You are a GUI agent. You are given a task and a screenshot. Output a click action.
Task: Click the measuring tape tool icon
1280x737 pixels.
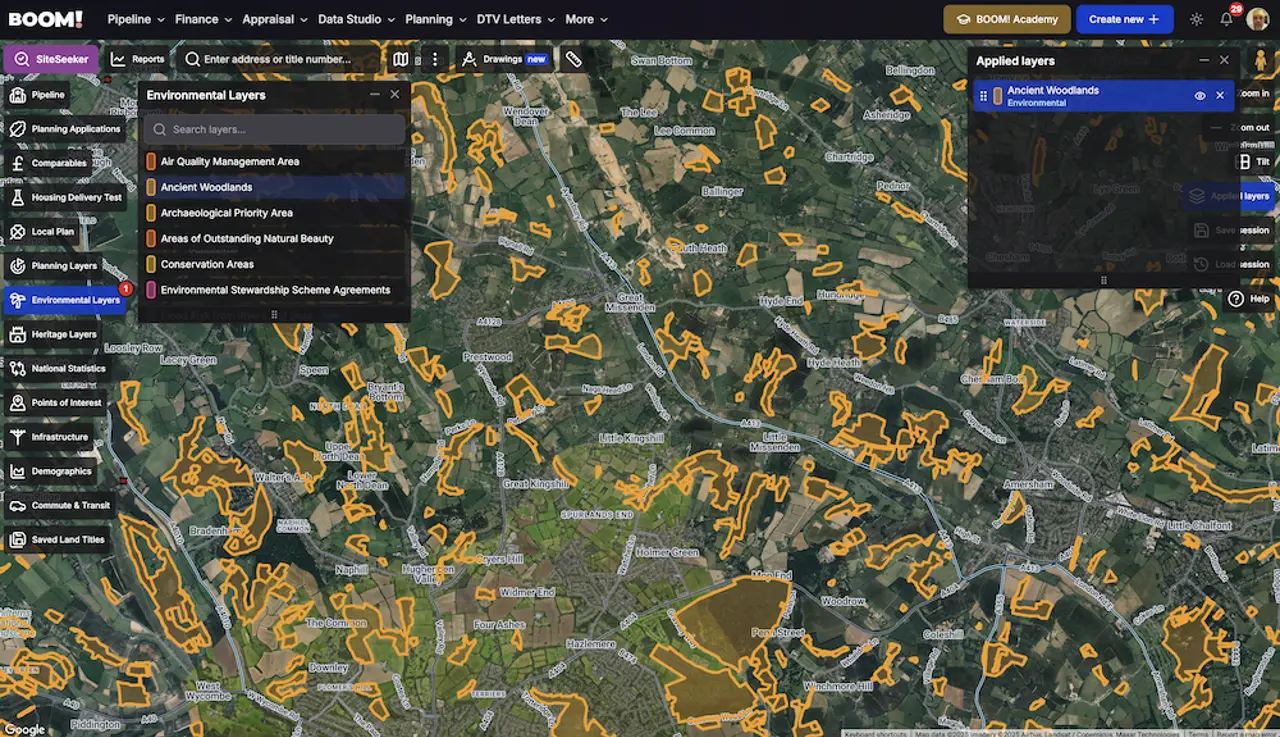pos(573,59)
